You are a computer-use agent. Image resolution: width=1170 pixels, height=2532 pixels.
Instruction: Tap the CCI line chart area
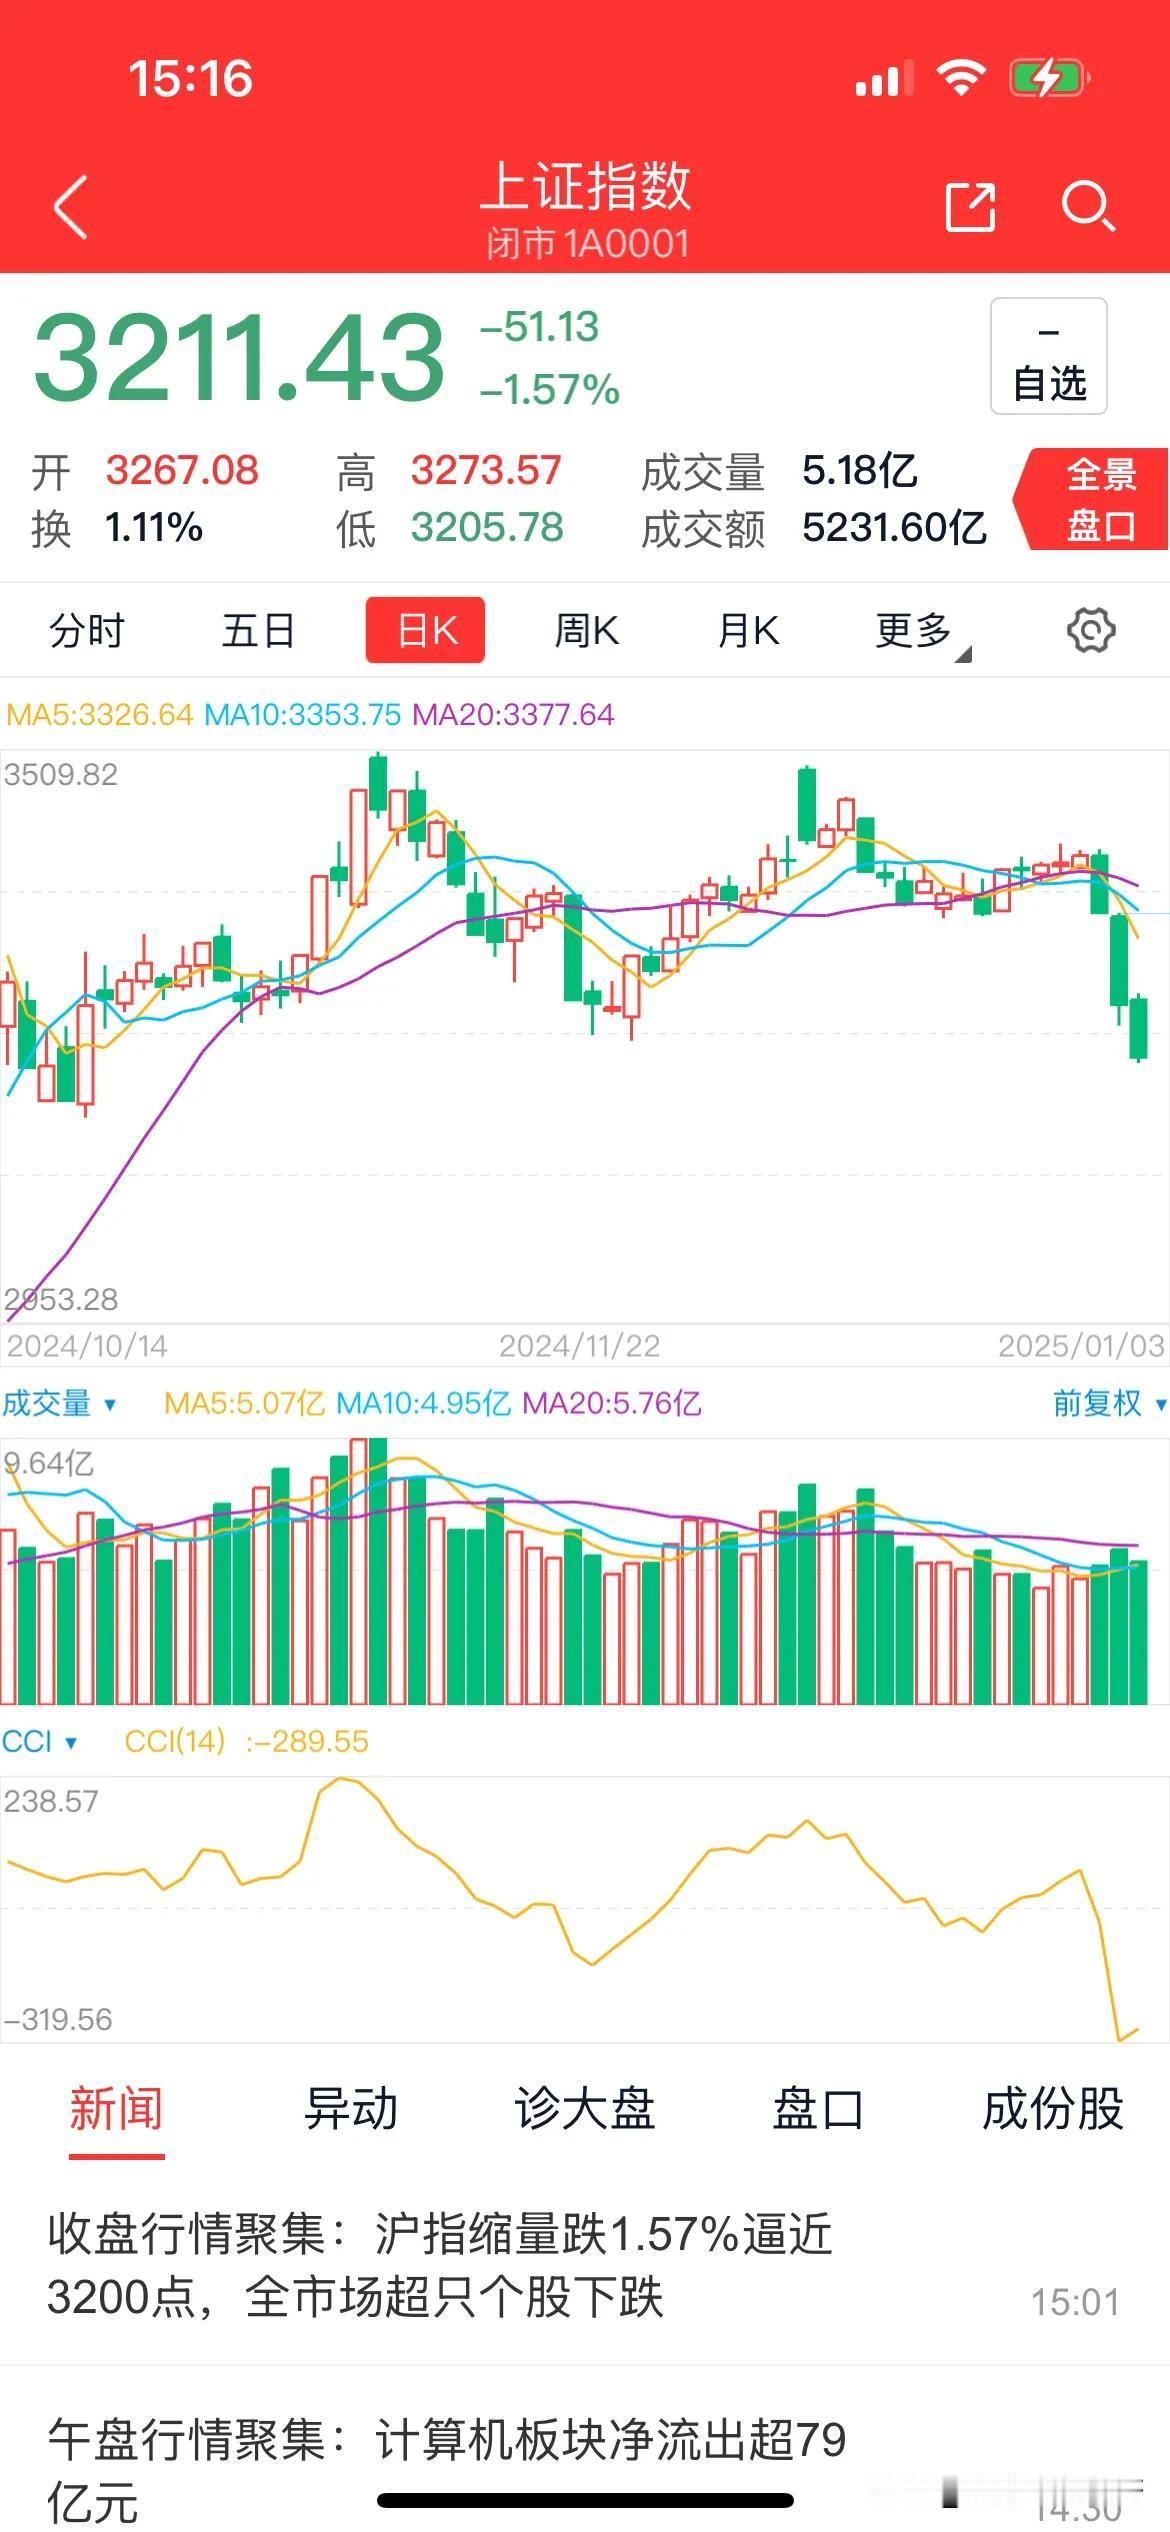click(x=585, y=1909)
